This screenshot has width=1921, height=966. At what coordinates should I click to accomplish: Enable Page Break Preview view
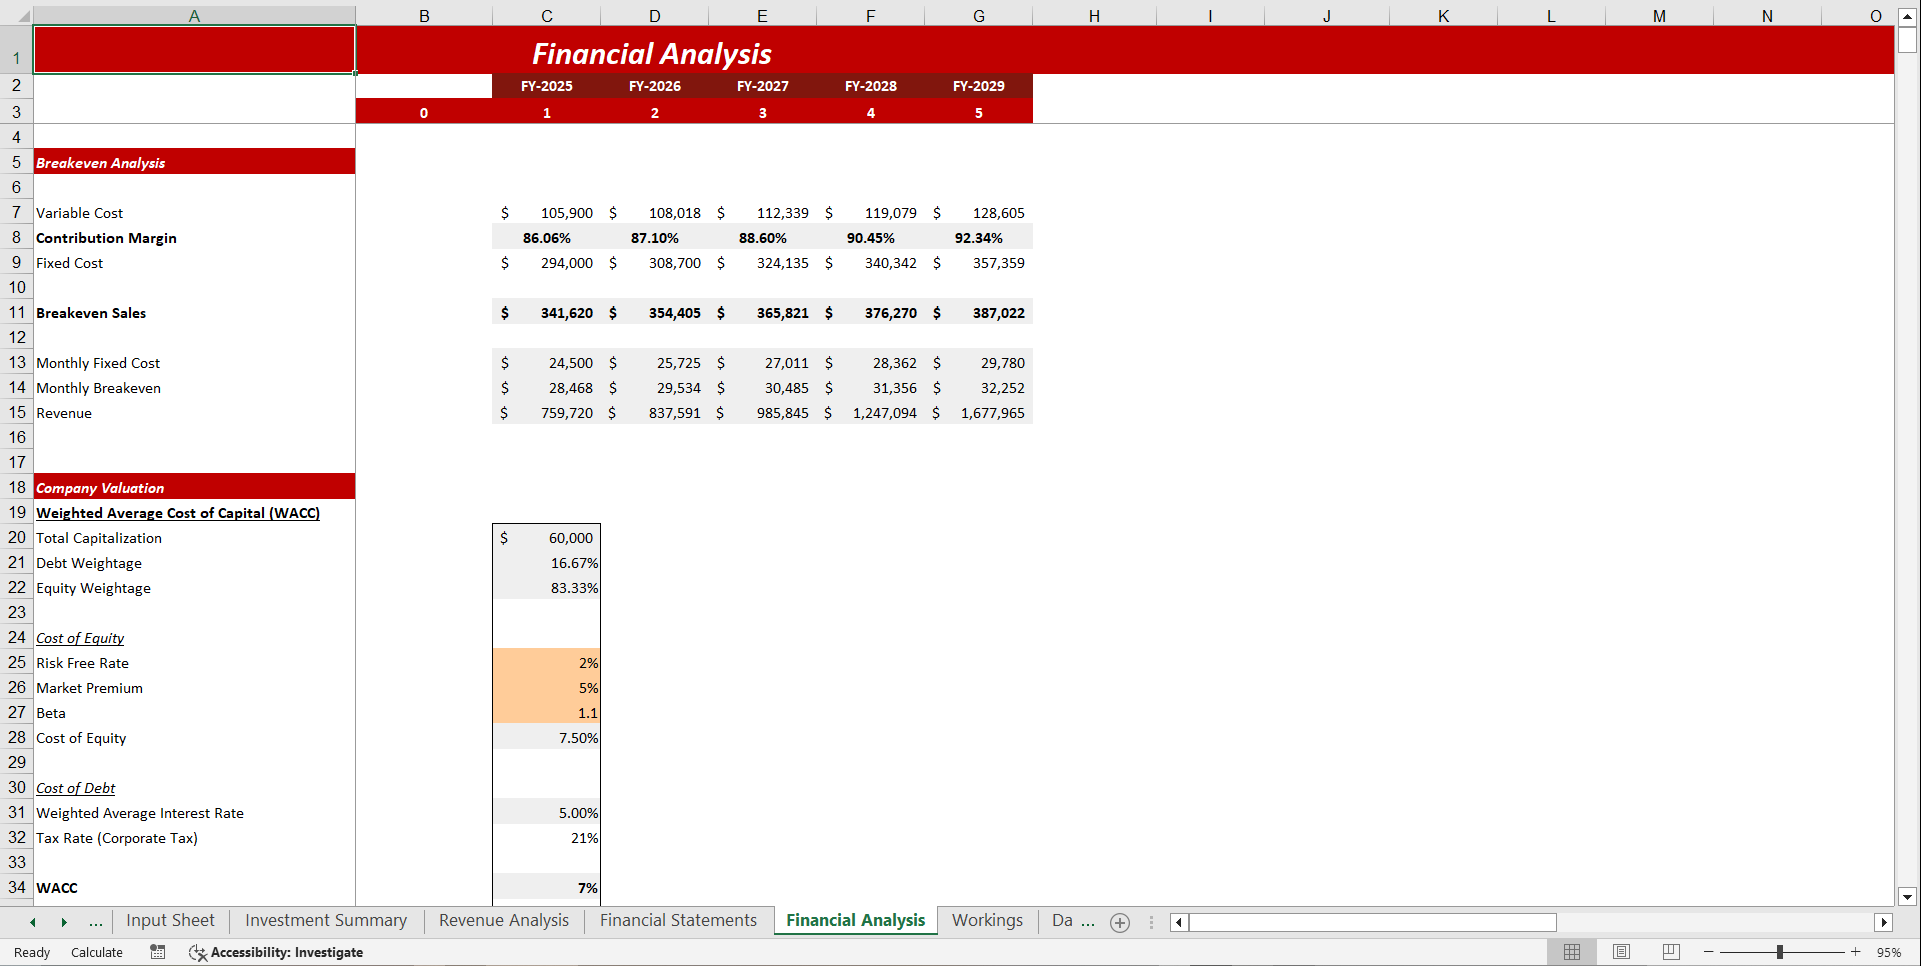[x=1671, y=952]
